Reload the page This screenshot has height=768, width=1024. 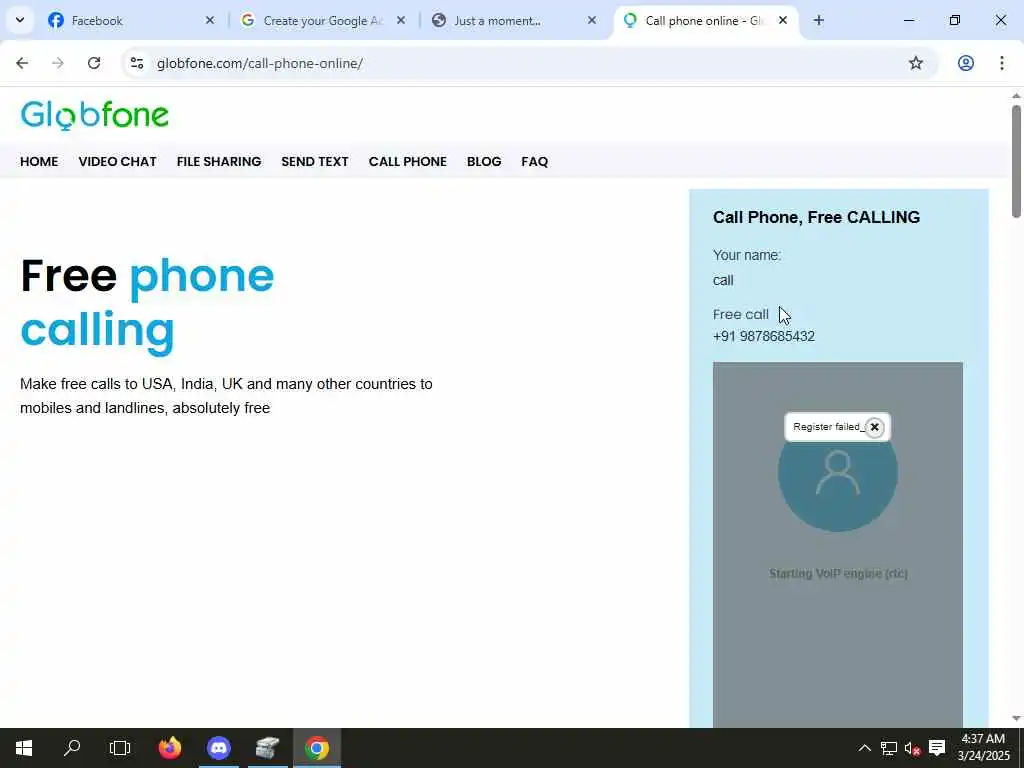(x=94, y=63)
